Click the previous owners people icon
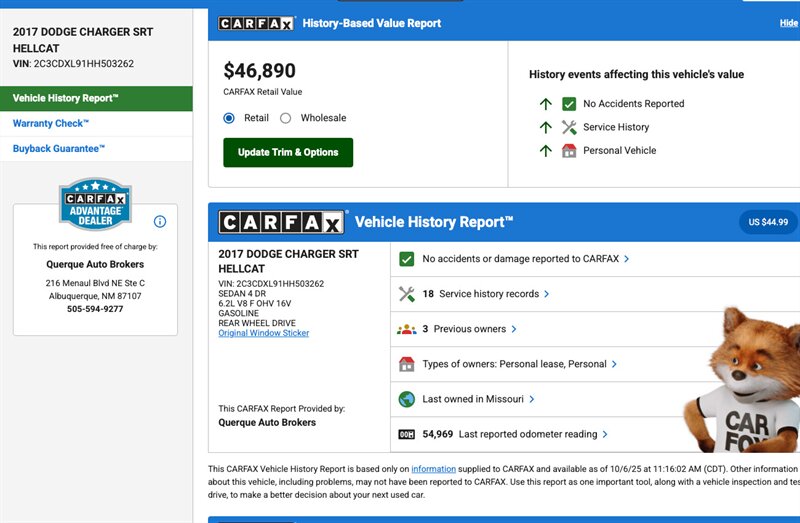 pyautogui.click(x=406, y=329)
